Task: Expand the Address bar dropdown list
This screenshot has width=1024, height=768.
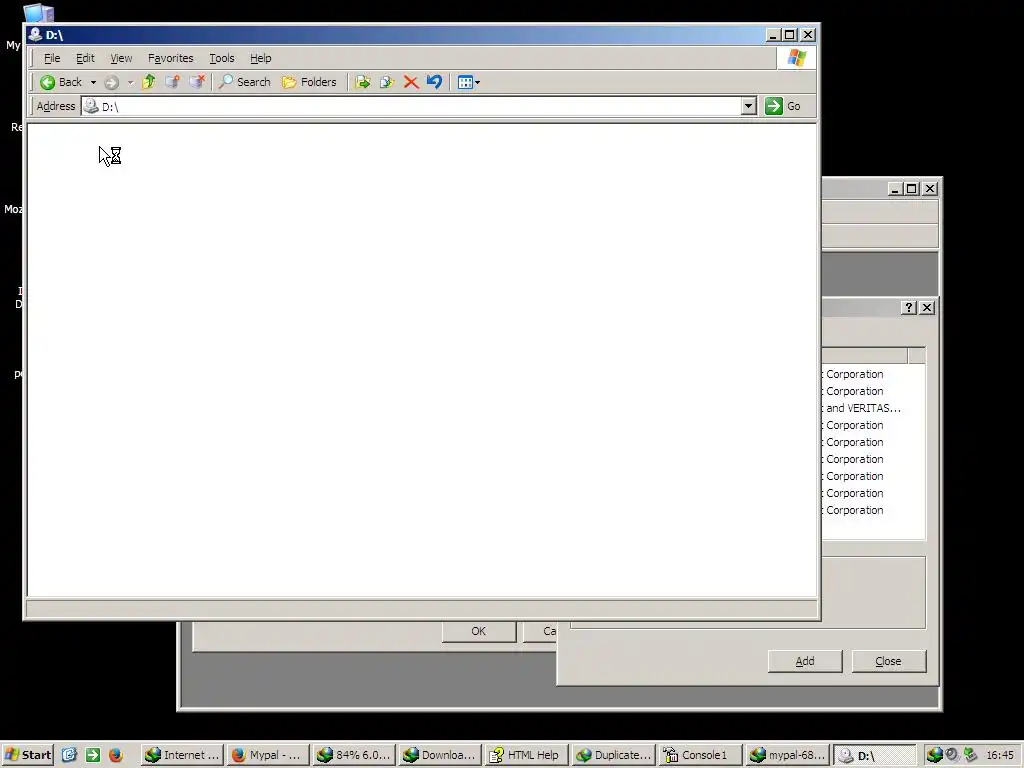Action: (749, 106)
